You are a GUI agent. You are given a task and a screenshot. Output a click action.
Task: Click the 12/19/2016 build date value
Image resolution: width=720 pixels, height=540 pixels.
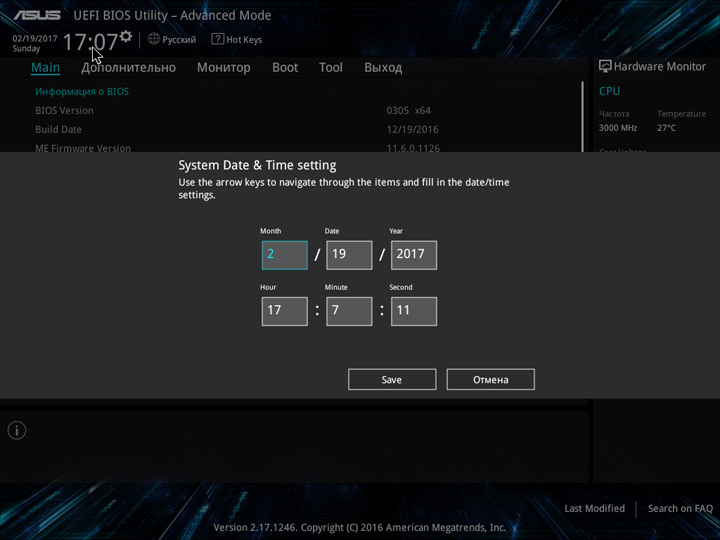point(412,129)
